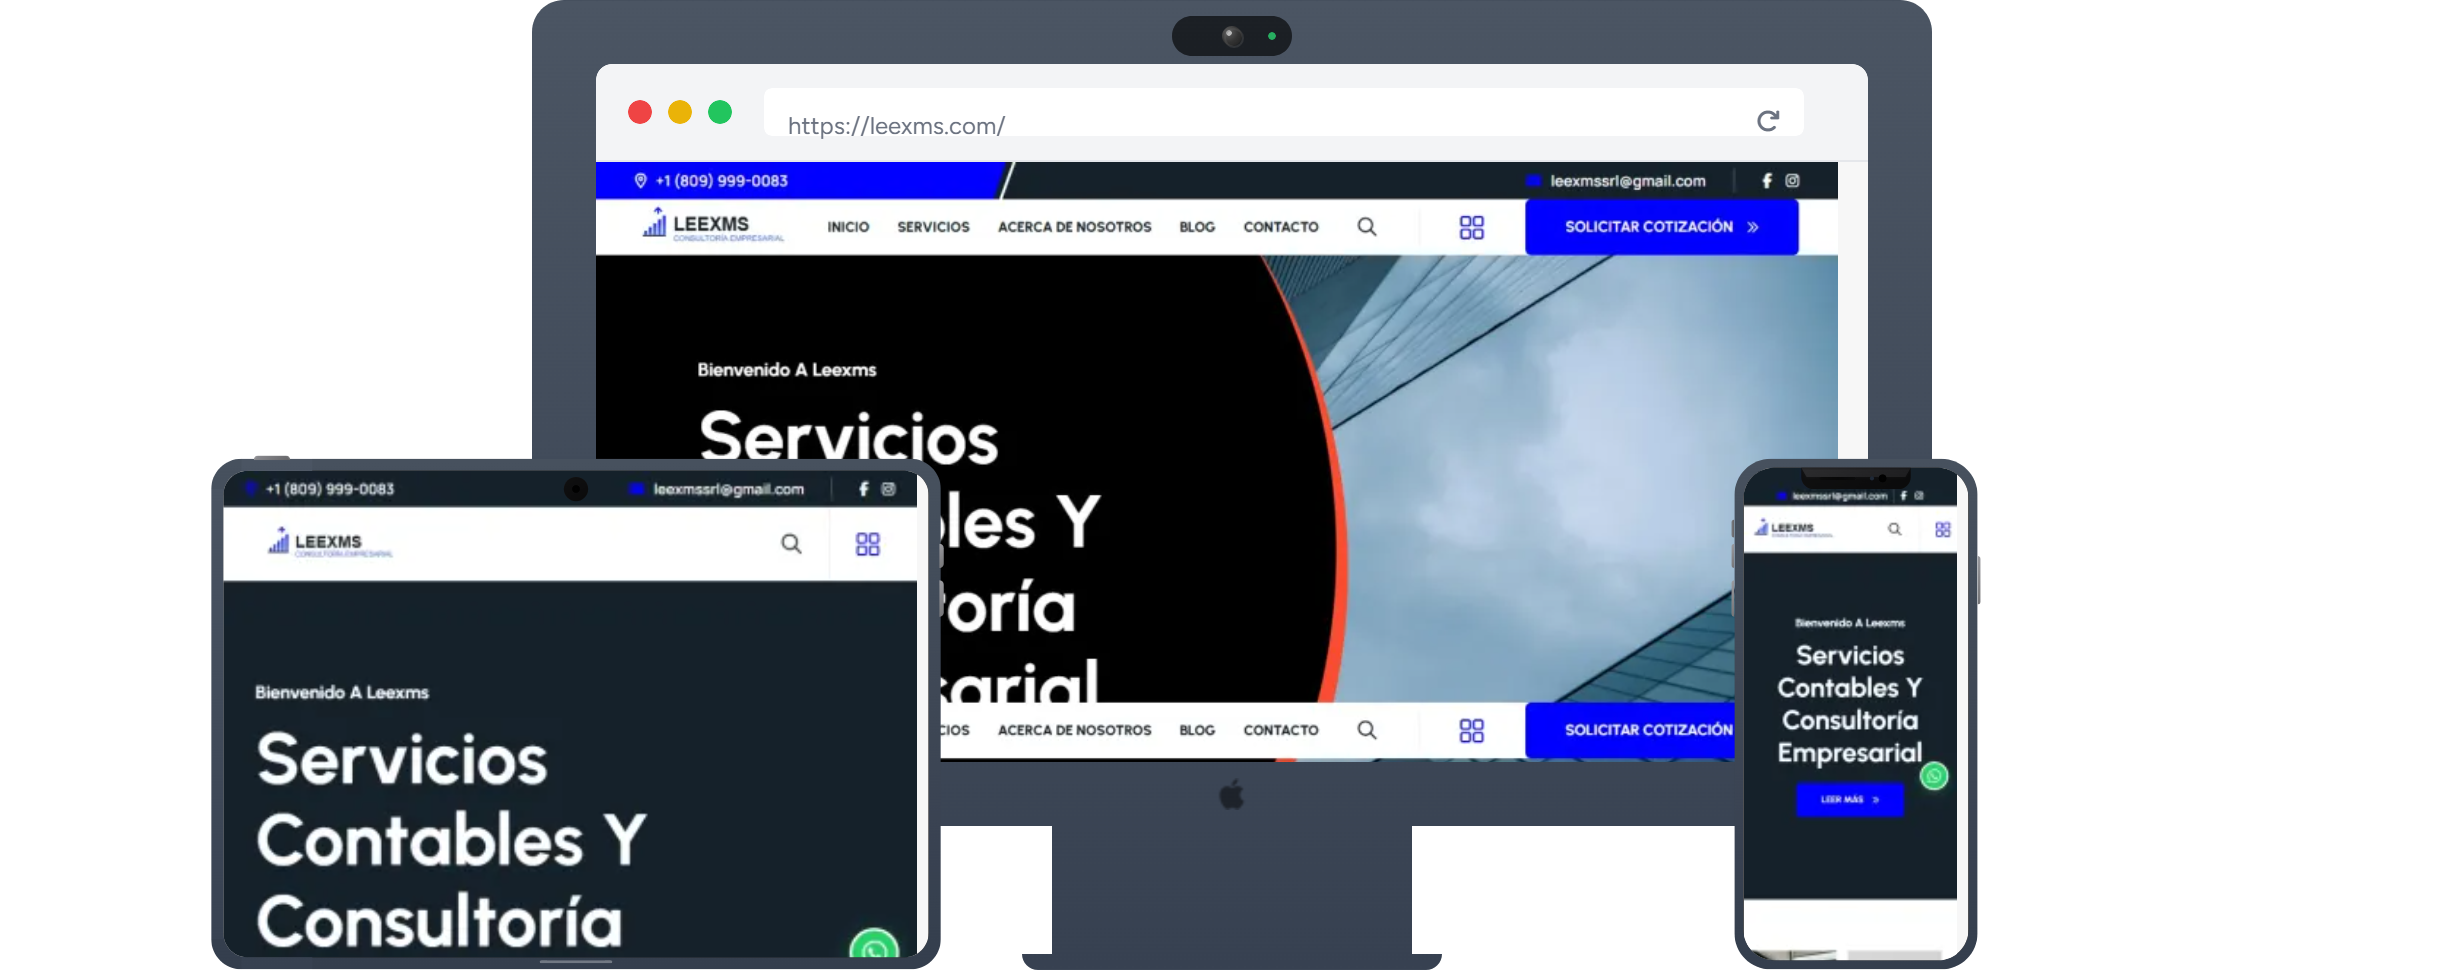Screen dimensions: 2464x970
Task: Open Facebook from the desktop top bar
Action: (x=1766, y=181)
